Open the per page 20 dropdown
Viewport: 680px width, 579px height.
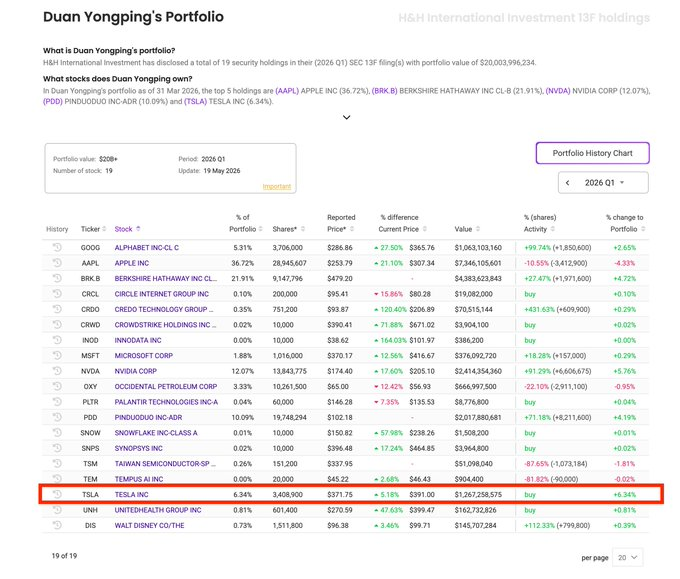pyautogui.click(x=628, y=557)
